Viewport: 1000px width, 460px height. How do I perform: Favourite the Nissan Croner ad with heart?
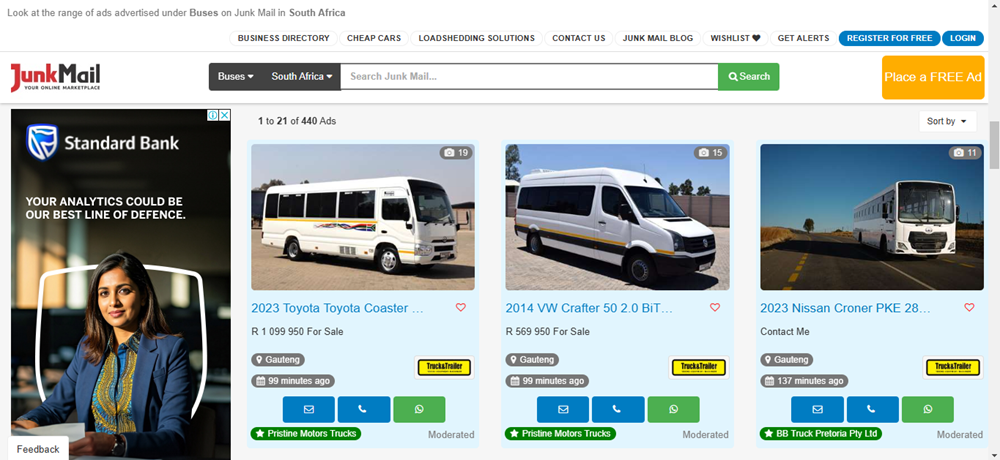coord(969,308)
